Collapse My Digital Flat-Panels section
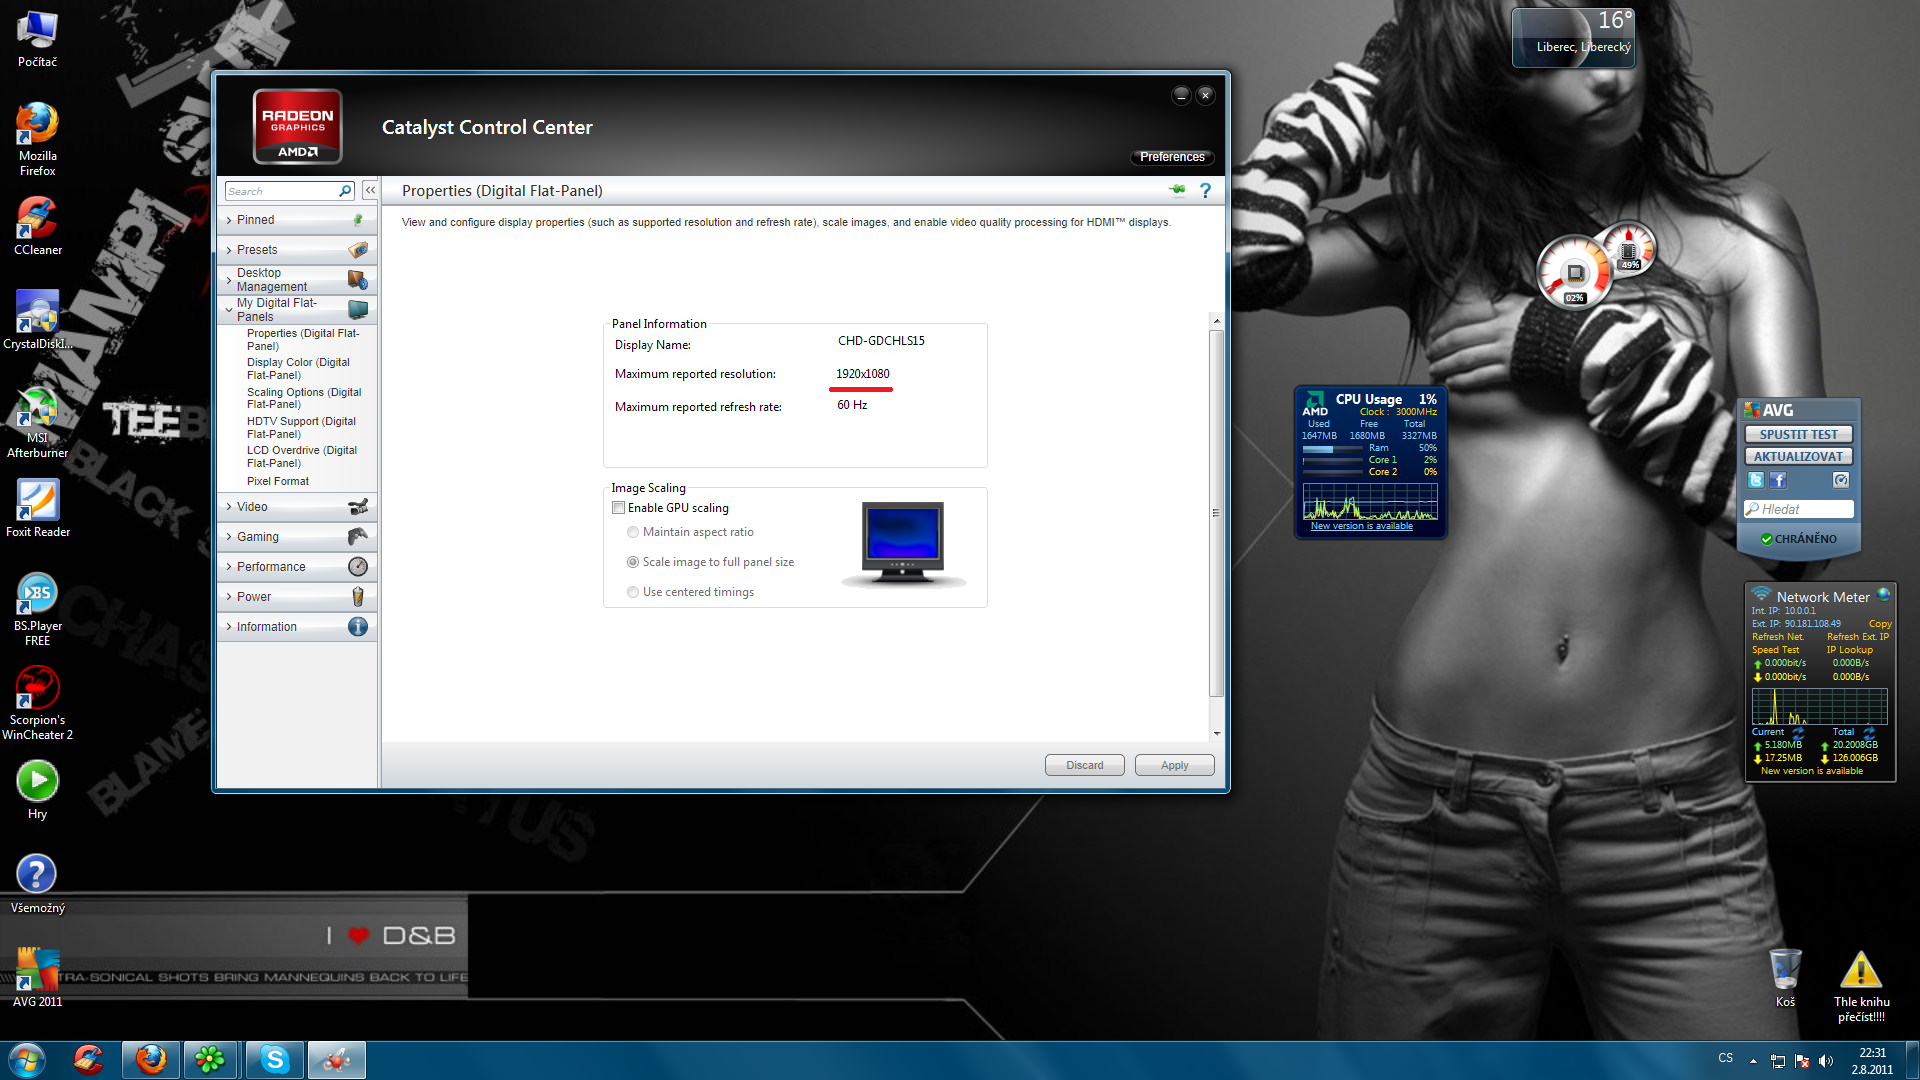The width and height of the screenshot is (1920, 1080). click(x=276, y=310)
